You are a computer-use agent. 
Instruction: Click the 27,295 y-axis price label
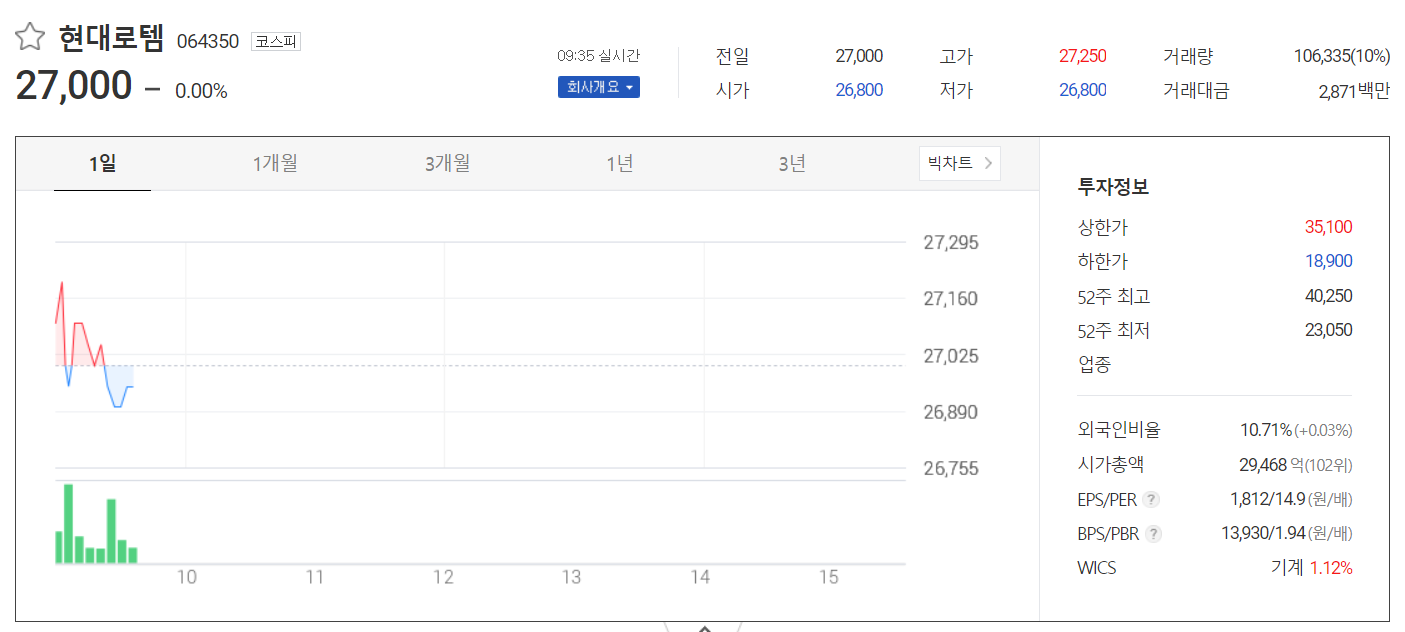(951, 243)
